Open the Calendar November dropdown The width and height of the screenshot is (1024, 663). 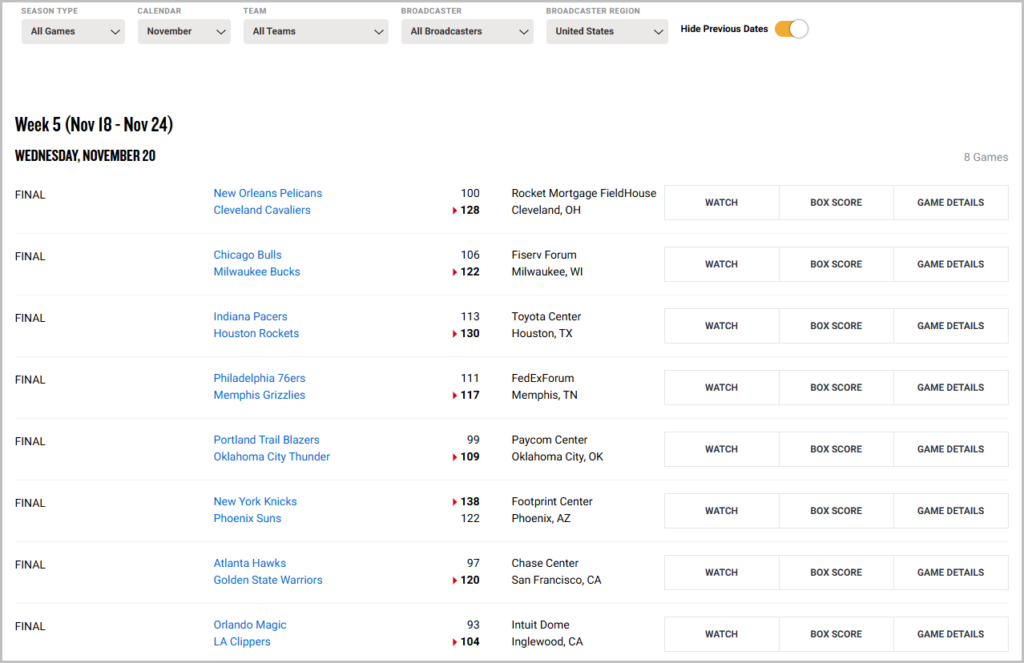pos(184,31)
